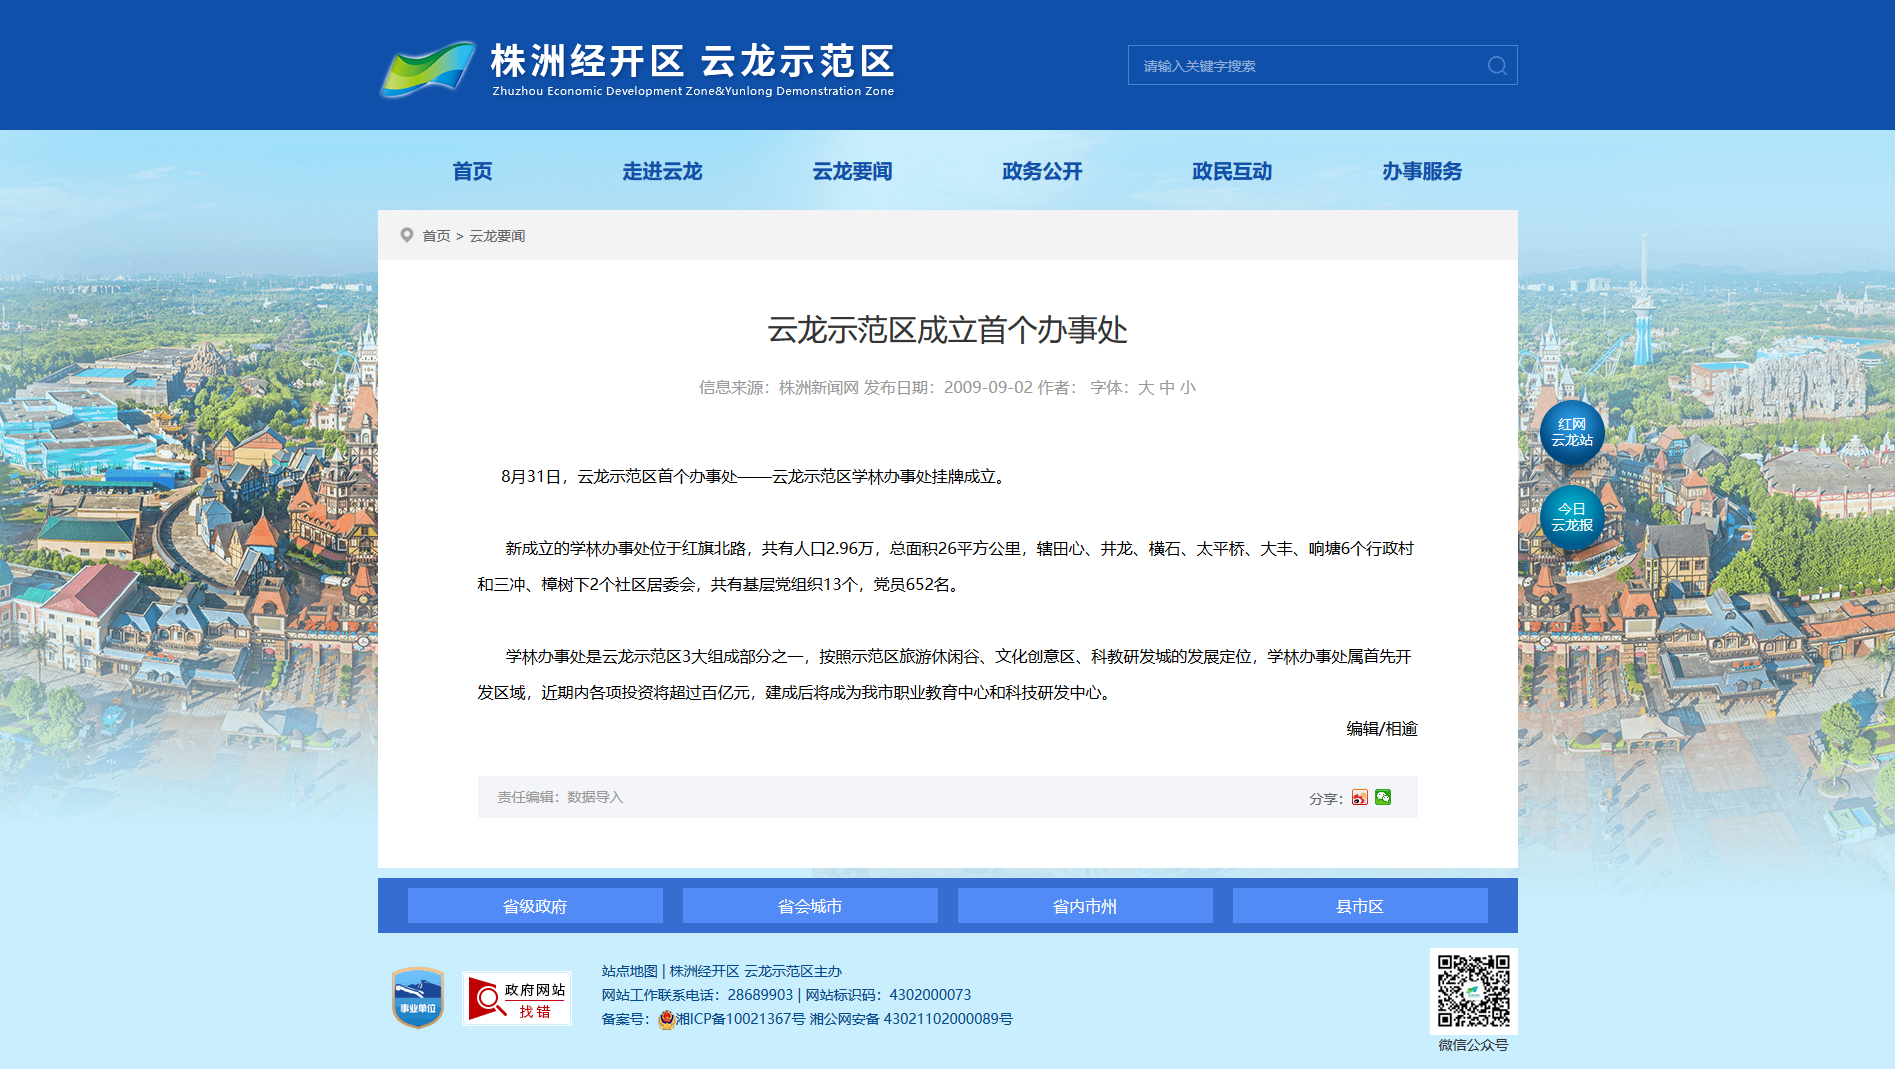Viewport: 1895px width, 1069px height.
Task: Open the 站点地图 footer link
Action: point(629,971)
